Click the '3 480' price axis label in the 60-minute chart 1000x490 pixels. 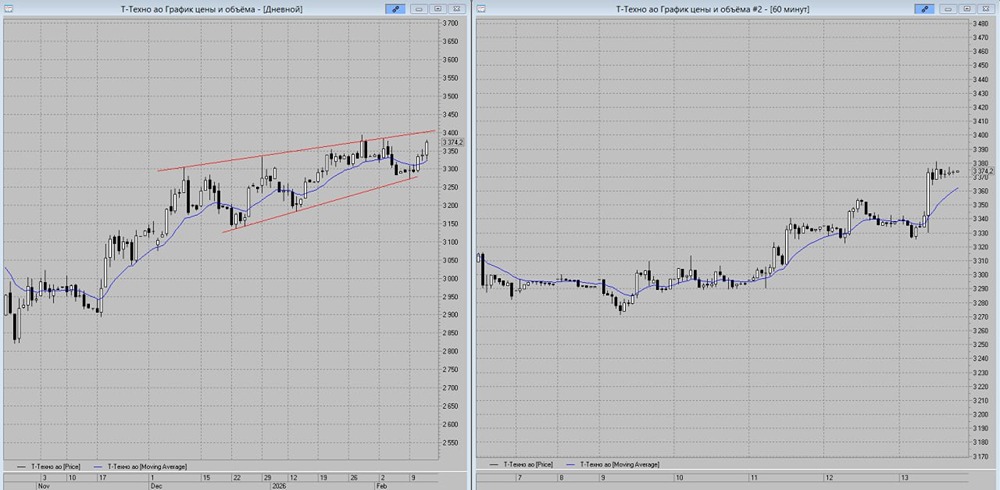[982, 24]
